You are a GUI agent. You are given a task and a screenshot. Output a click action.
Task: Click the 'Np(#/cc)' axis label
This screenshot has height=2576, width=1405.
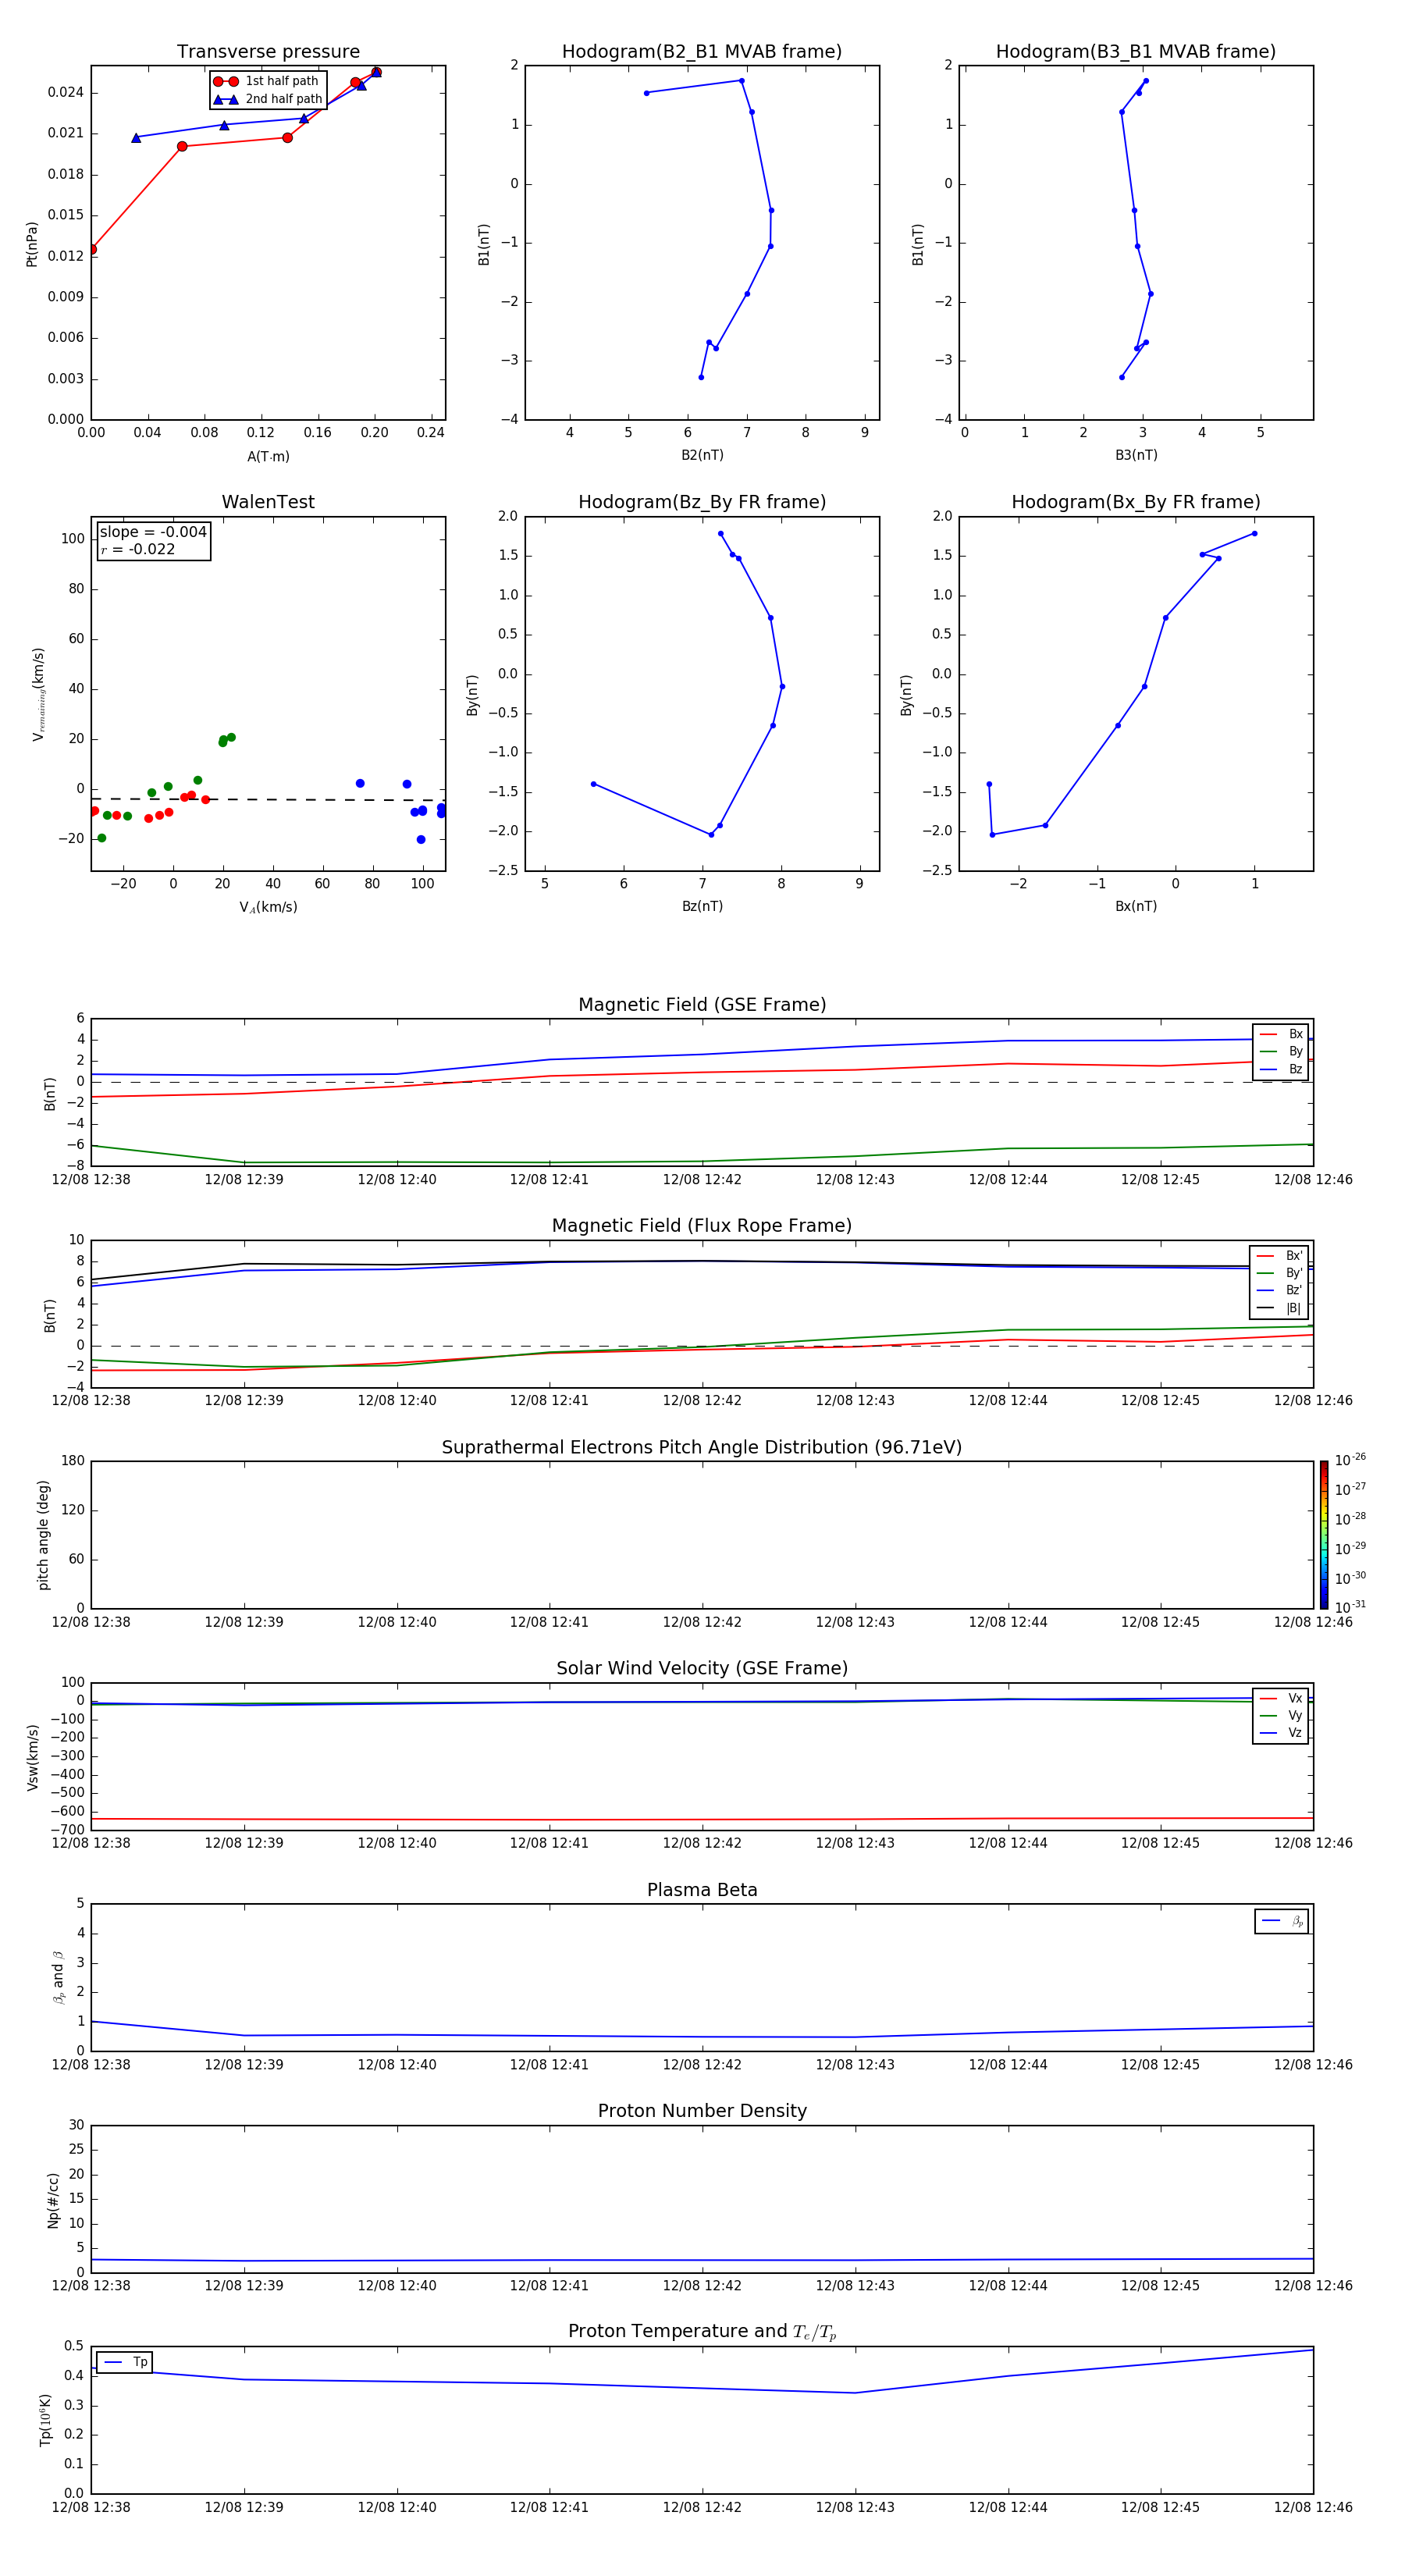pos(53,2200)
